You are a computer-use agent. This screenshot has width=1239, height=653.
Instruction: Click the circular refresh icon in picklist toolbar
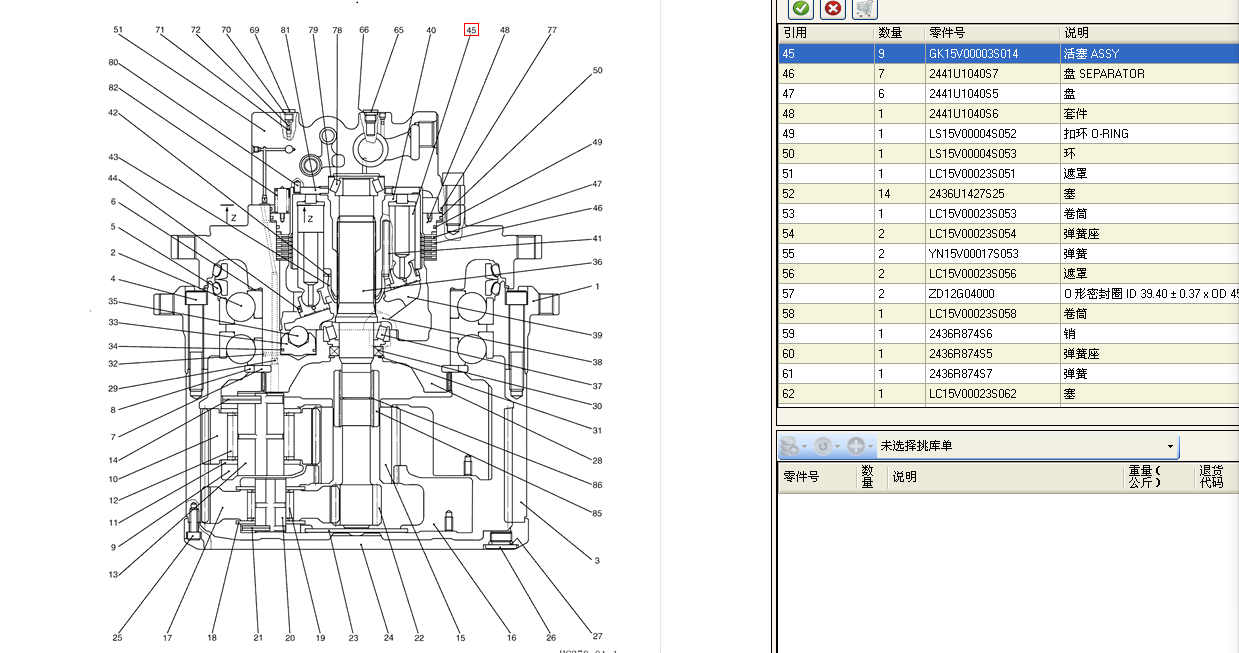coord(823,446)
